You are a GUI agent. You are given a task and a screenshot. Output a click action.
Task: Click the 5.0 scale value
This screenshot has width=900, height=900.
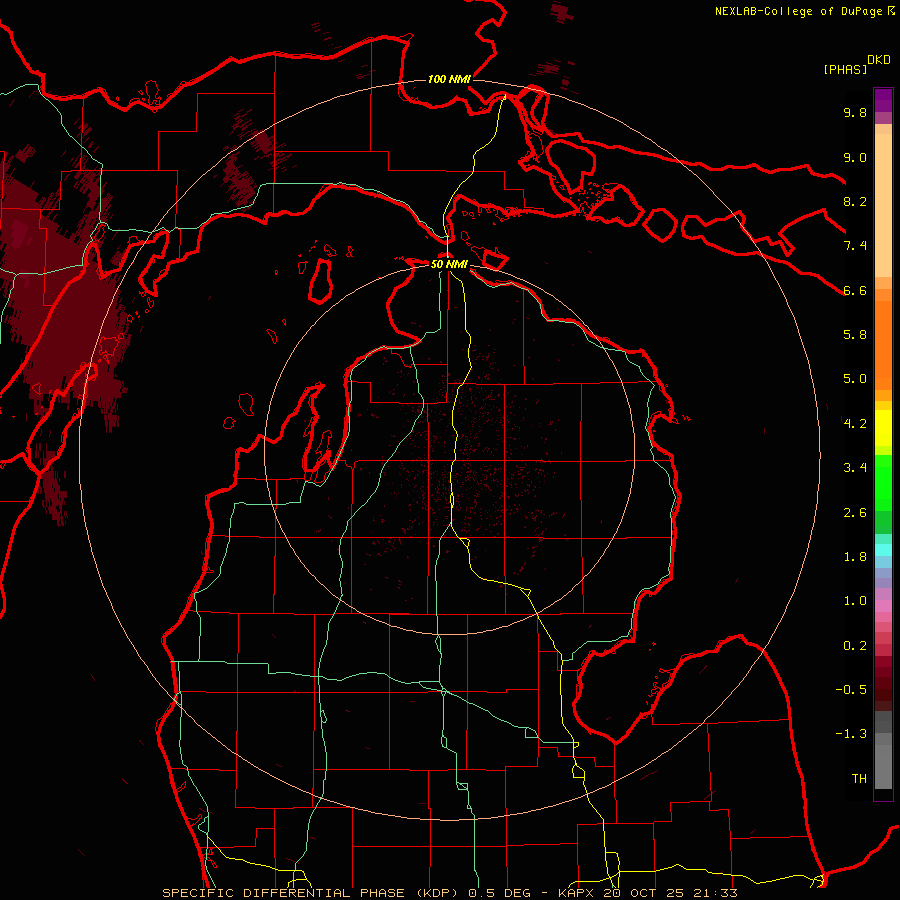tap(855, 379)
